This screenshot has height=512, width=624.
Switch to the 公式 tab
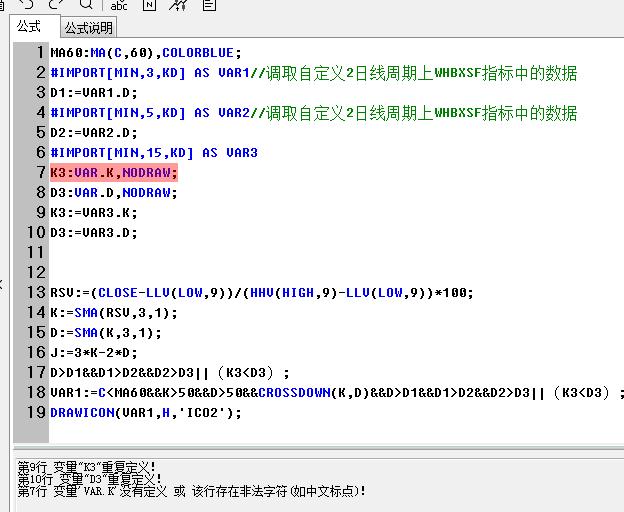30,27
